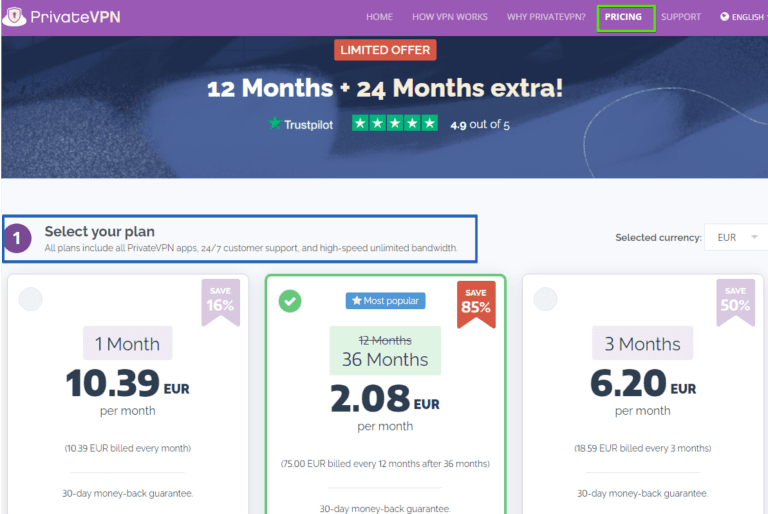Image resolution: width=768 pixels, height=514 pixels.
Task: Select the 1 Month plan radio button
Action: (x=30, y=299)
